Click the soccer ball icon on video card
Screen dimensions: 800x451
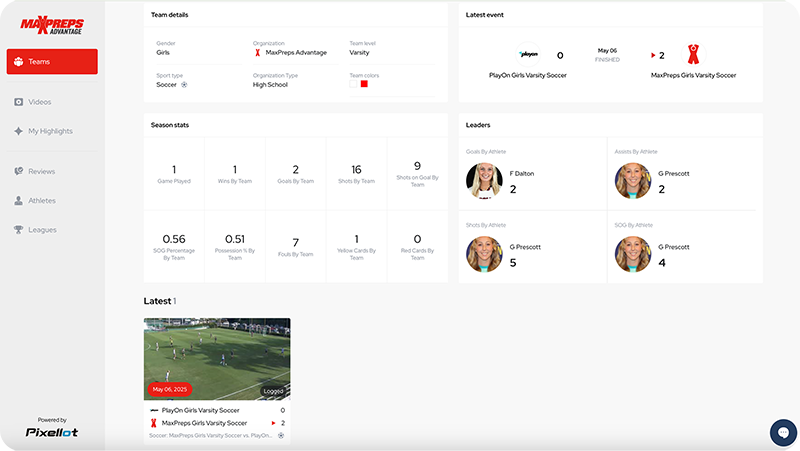coord(281,436)
